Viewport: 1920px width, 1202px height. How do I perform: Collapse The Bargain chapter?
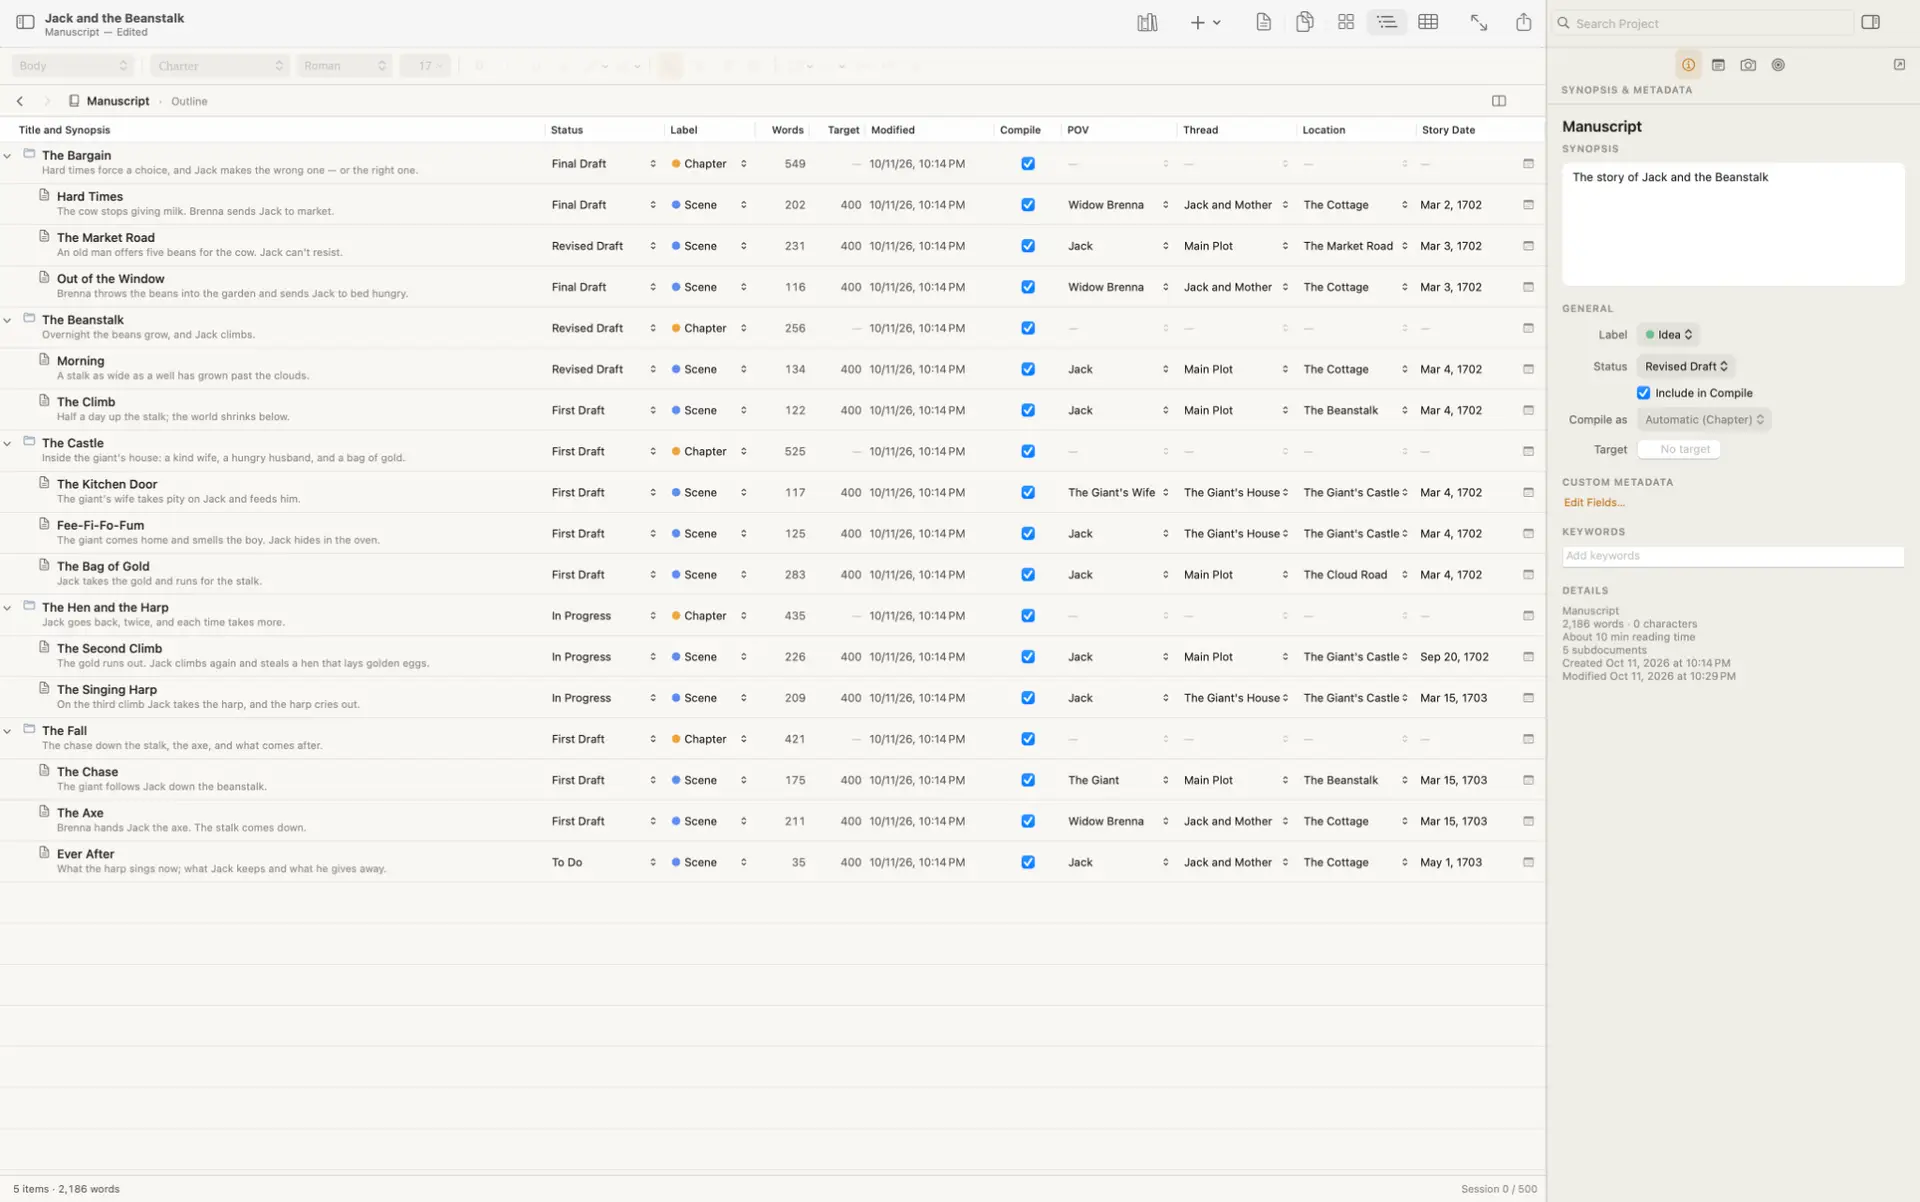(7, 156)
